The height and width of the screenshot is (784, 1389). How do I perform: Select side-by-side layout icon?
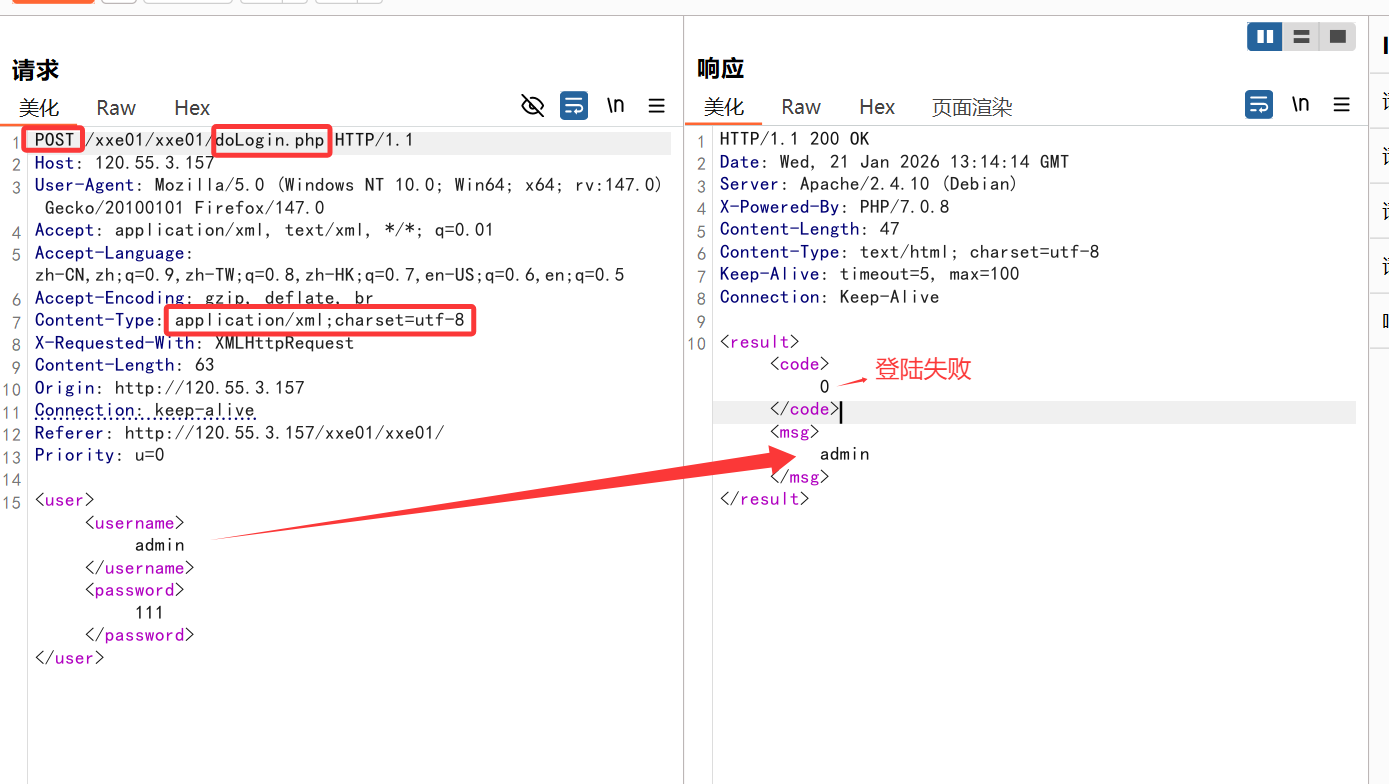point(1264,37)
